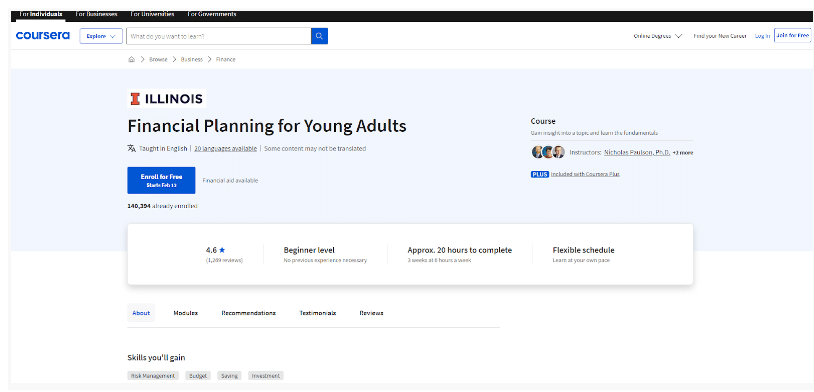Click 'Approx. 20 hours to complete' text

(459, 250)
